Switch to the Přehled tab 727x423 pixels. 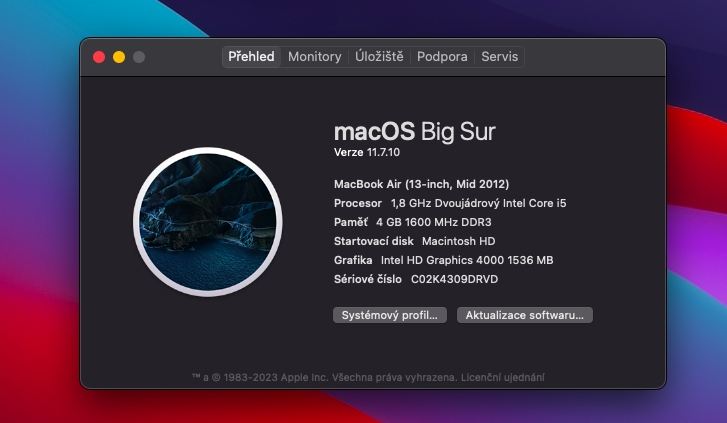pos(251,57)
